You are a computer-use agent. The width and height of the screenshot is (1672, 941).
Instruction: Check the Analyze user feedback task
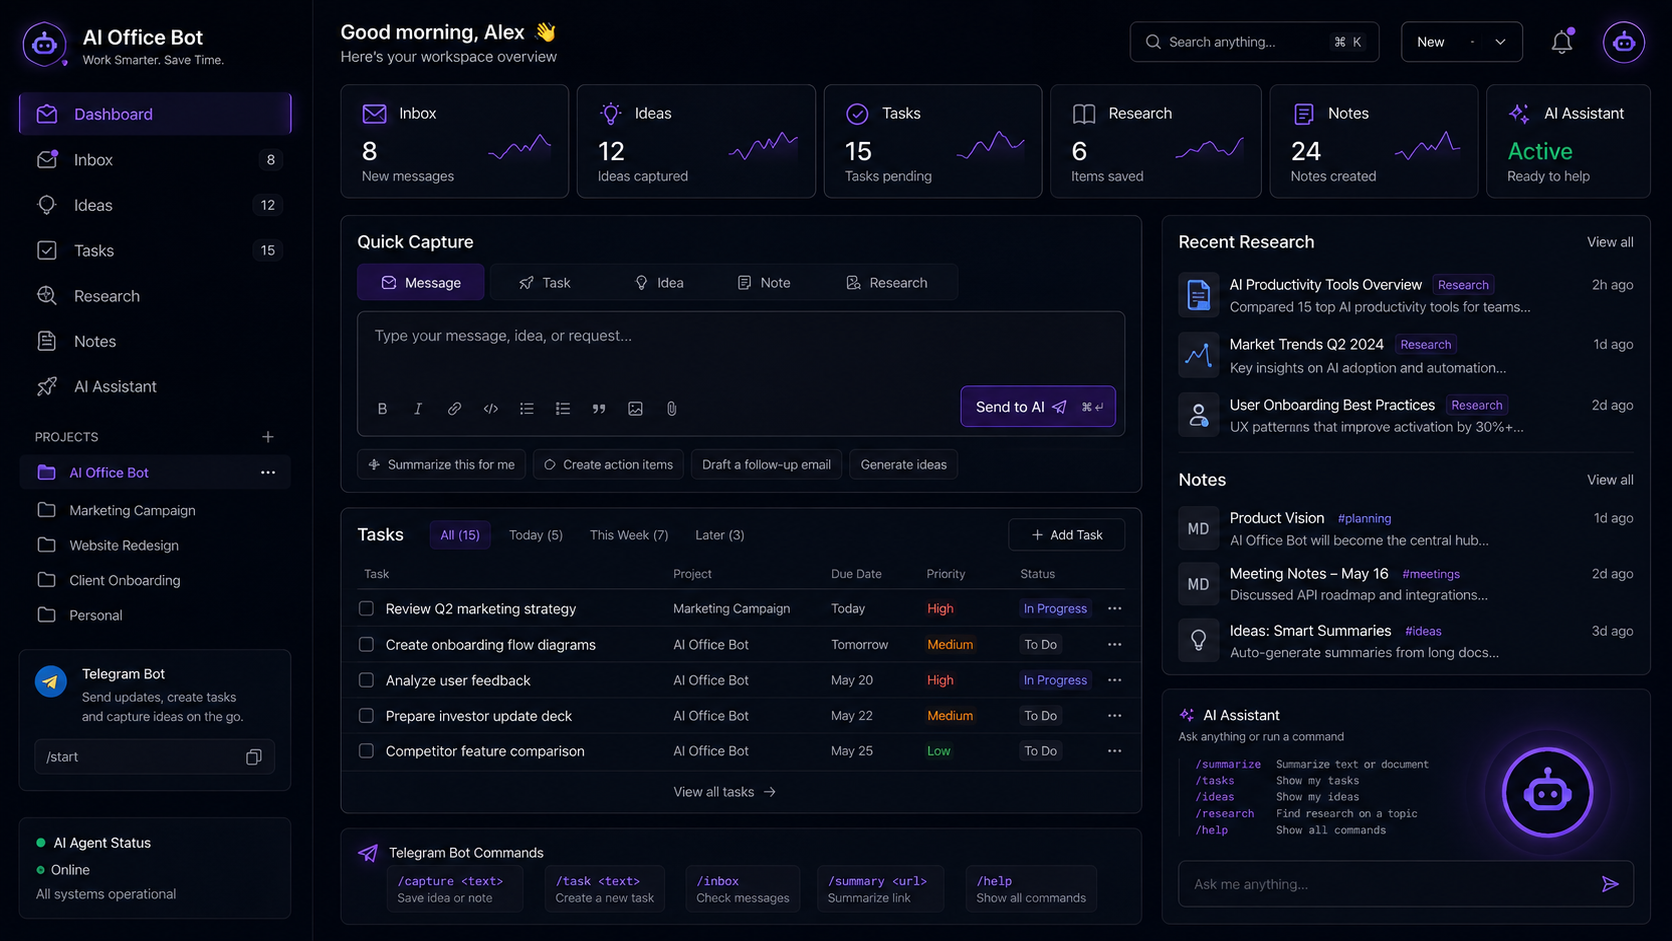366,680
